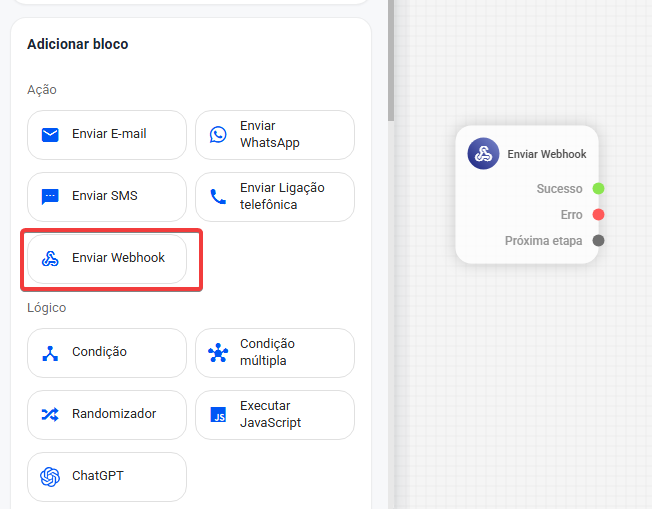The image size is (652, 509).
Task: Add a Condição múltipla block
Action: tap(275, 353)
